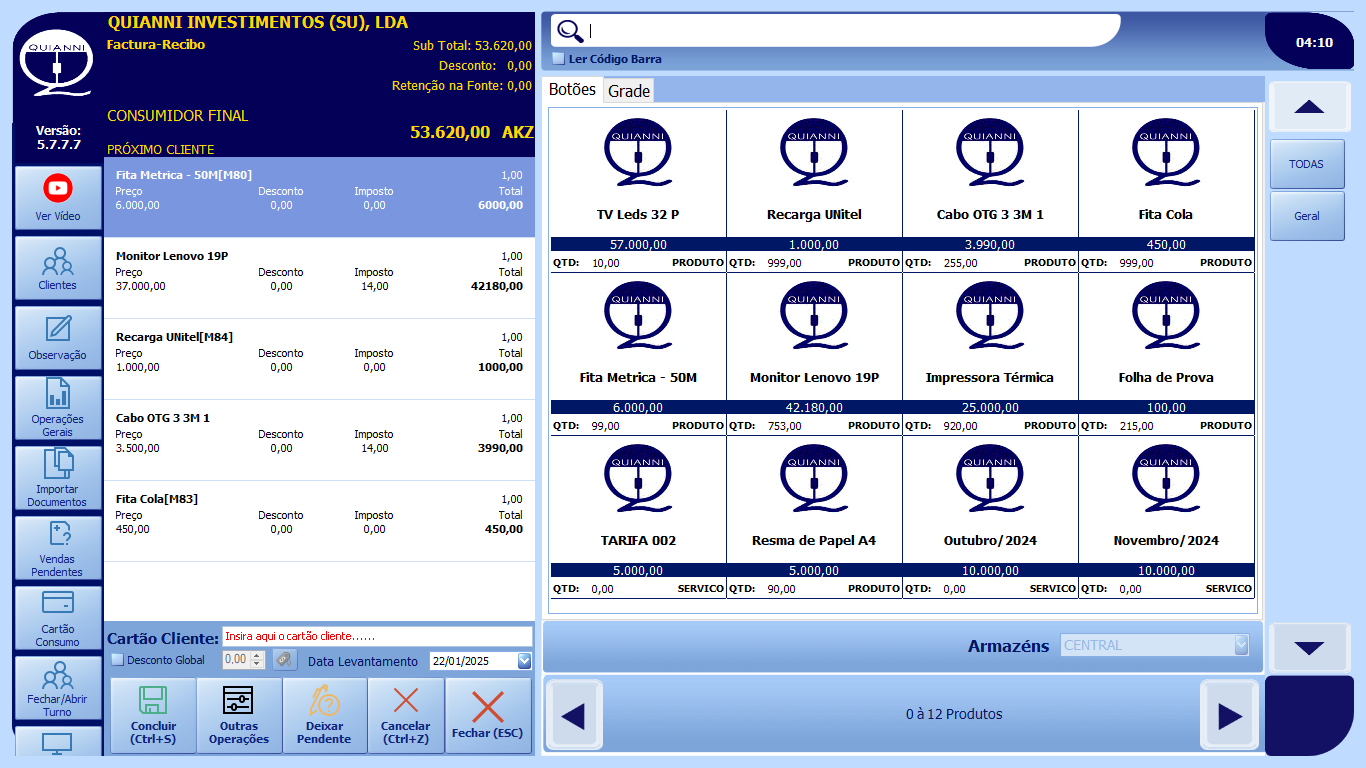Click the 53.620,00 AKZ total amount
Screen dimensions: 1366x768
pos(471,132)
